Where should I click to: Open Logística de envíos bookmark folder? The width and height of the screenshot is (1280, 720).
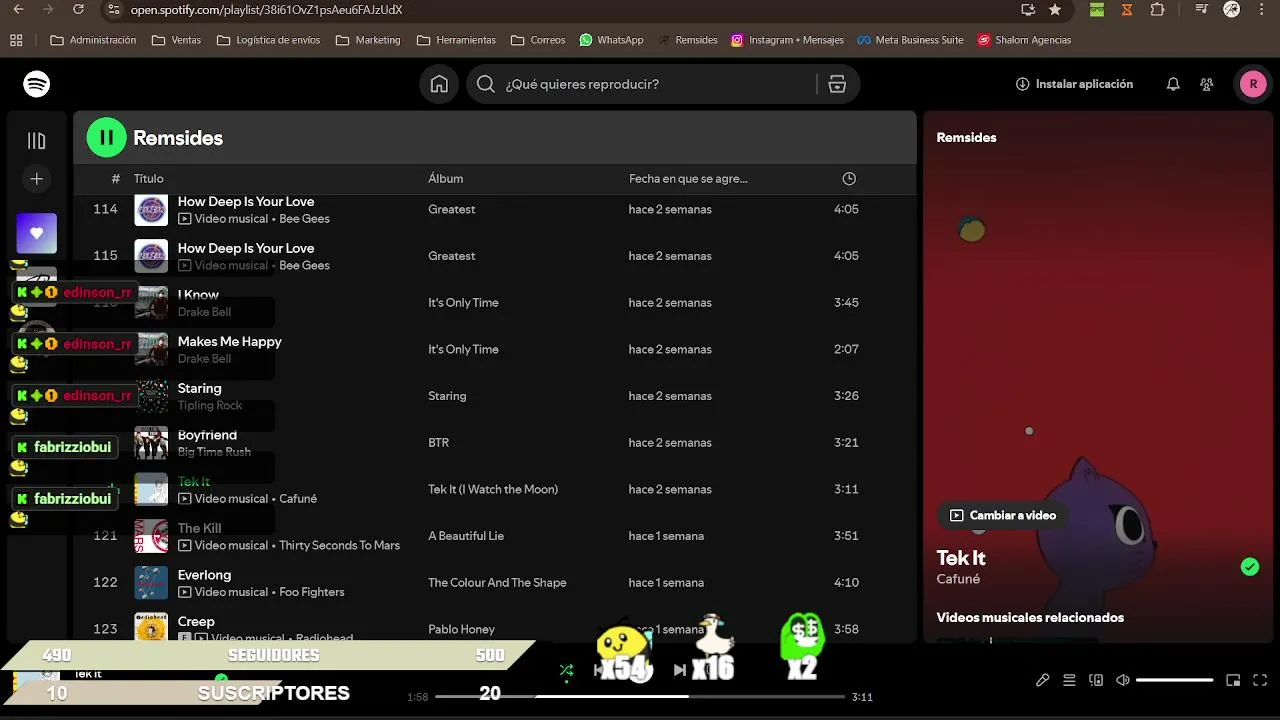tap(268, 40)
